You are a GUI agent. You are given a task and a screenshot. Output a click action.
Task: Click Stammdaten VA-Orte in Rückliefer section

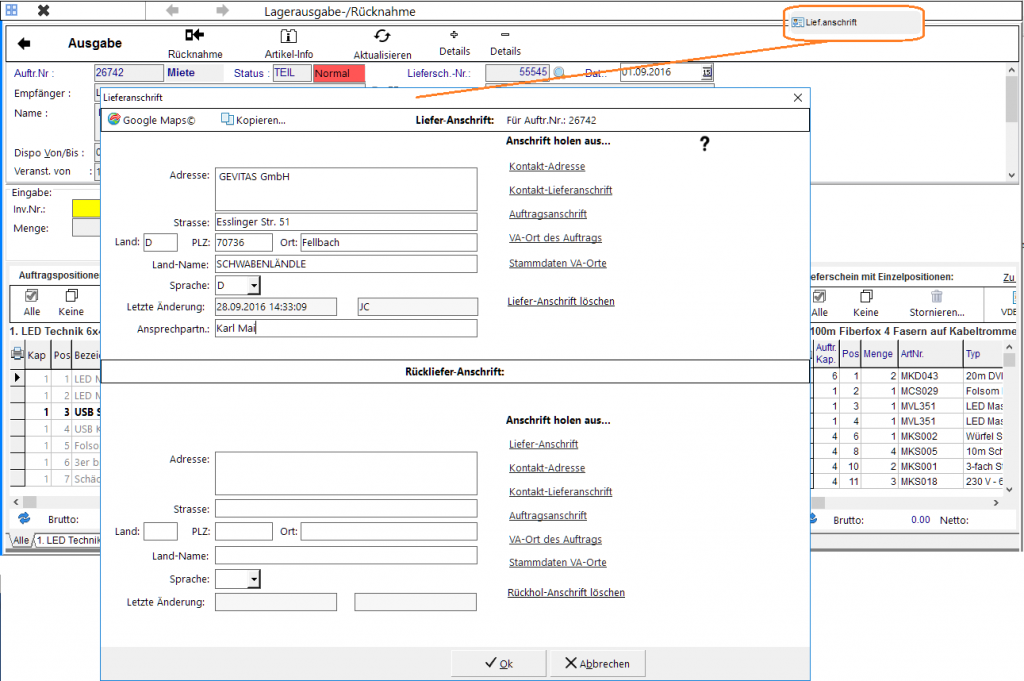tap(557, 562)
